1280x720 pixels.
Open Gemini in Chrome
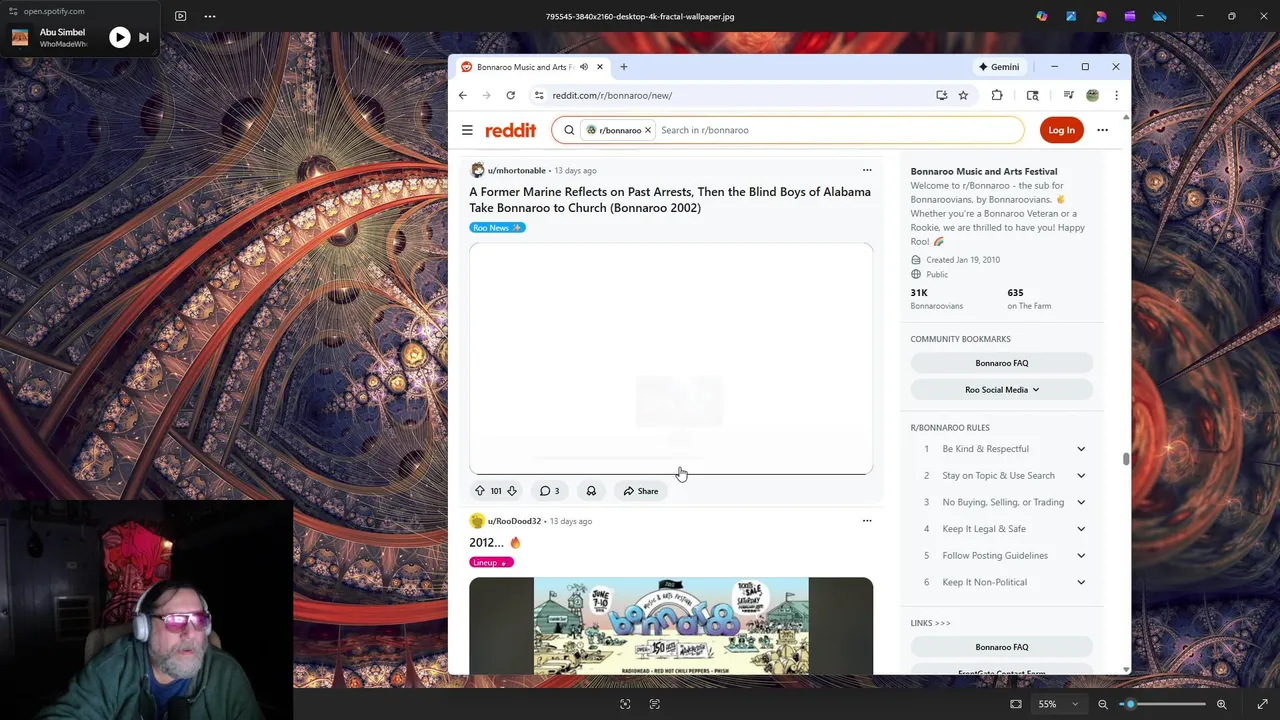(x=999, y=67)
